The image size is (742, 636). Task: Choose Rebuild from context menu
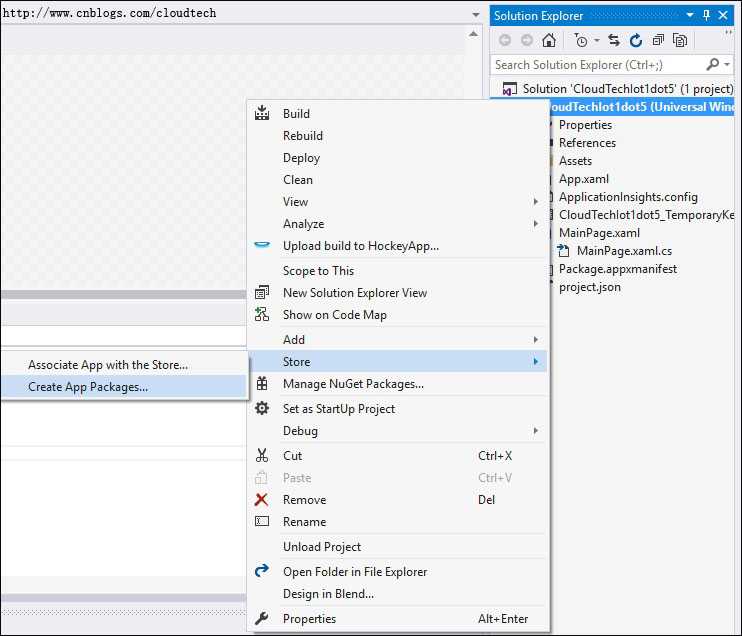(x=398, y=135)
